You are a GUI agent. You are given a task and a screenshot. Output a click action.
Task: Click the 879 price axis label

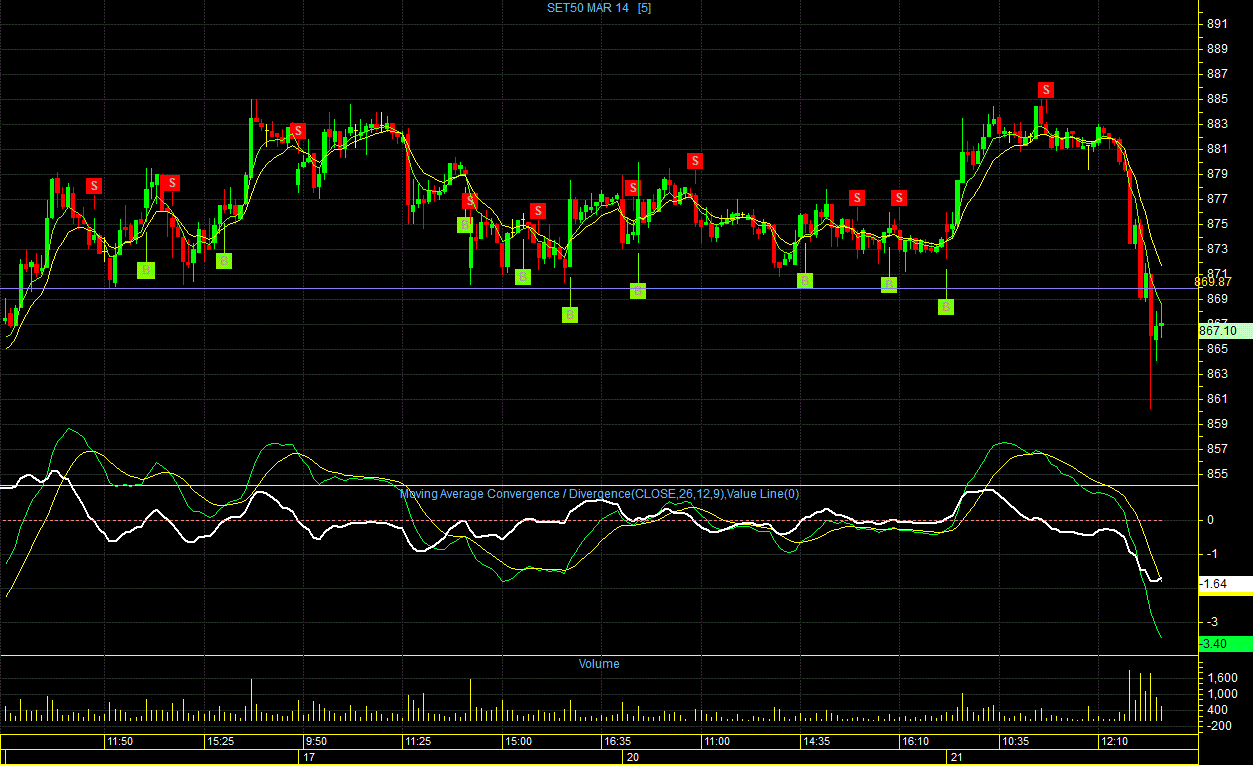1218,174
